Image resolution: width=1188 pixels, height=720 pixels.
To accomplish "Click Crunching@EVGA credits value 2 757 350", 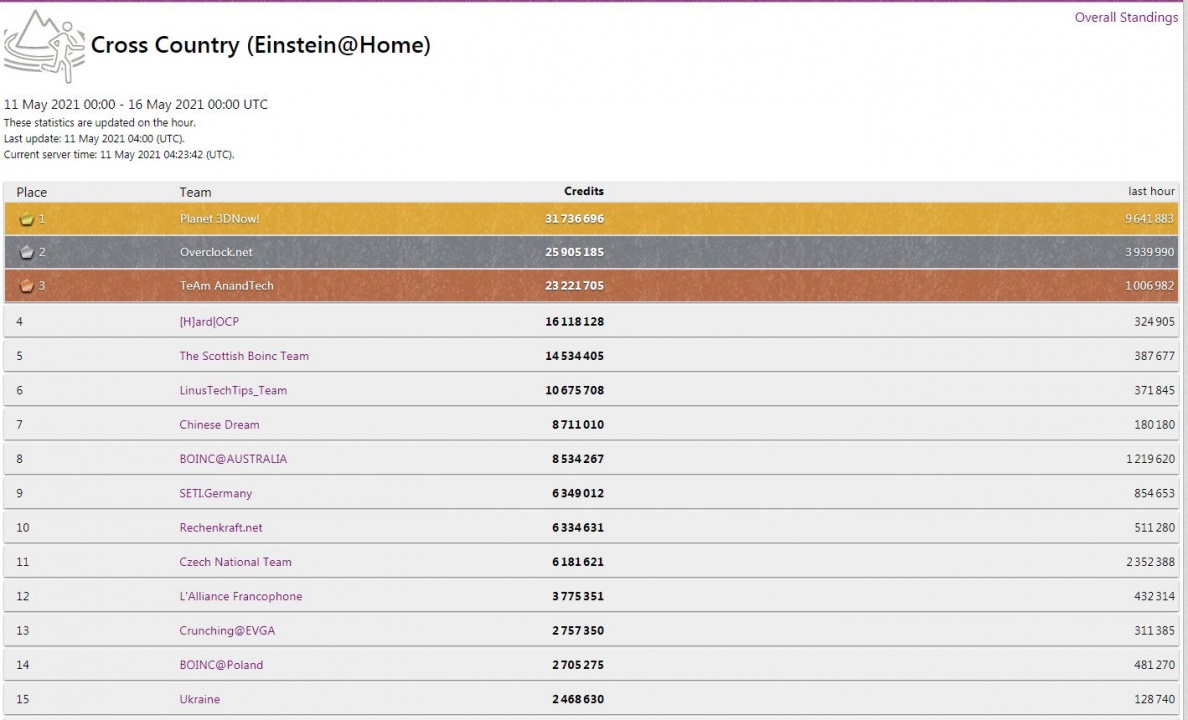I will tap(578, 631).
